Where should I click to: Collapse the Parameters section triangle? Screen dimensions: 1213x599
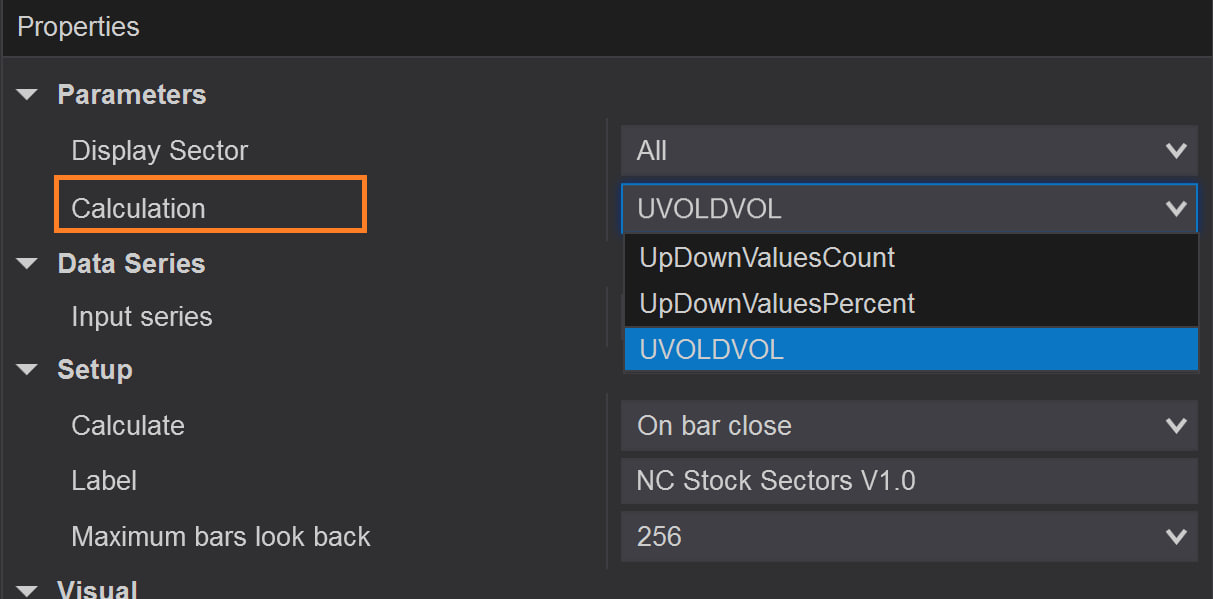(28, 95)
